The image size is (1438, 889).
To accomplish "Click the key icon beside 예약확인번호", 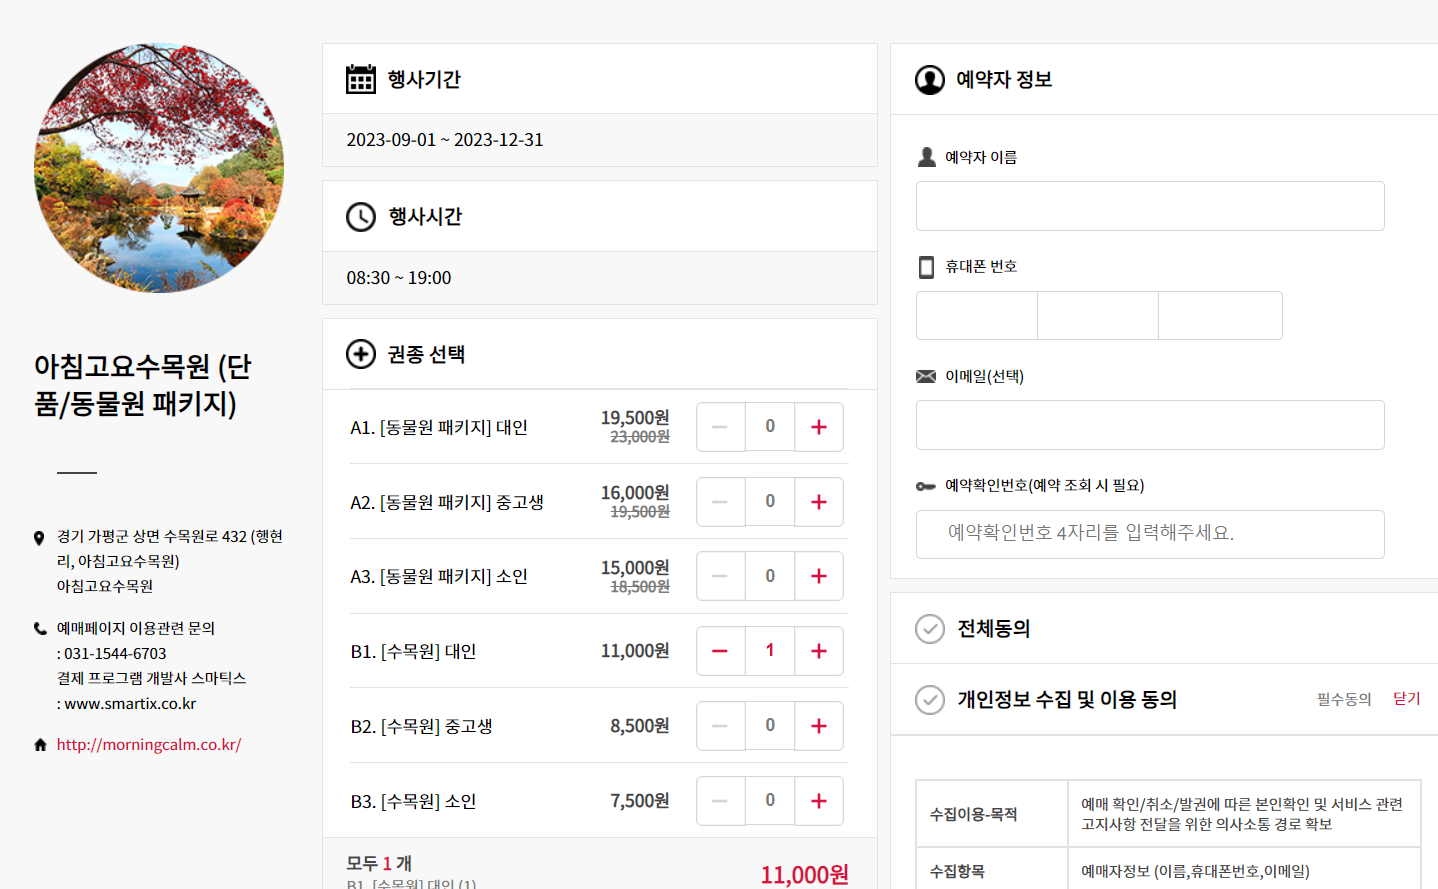I will coord(925,485).
